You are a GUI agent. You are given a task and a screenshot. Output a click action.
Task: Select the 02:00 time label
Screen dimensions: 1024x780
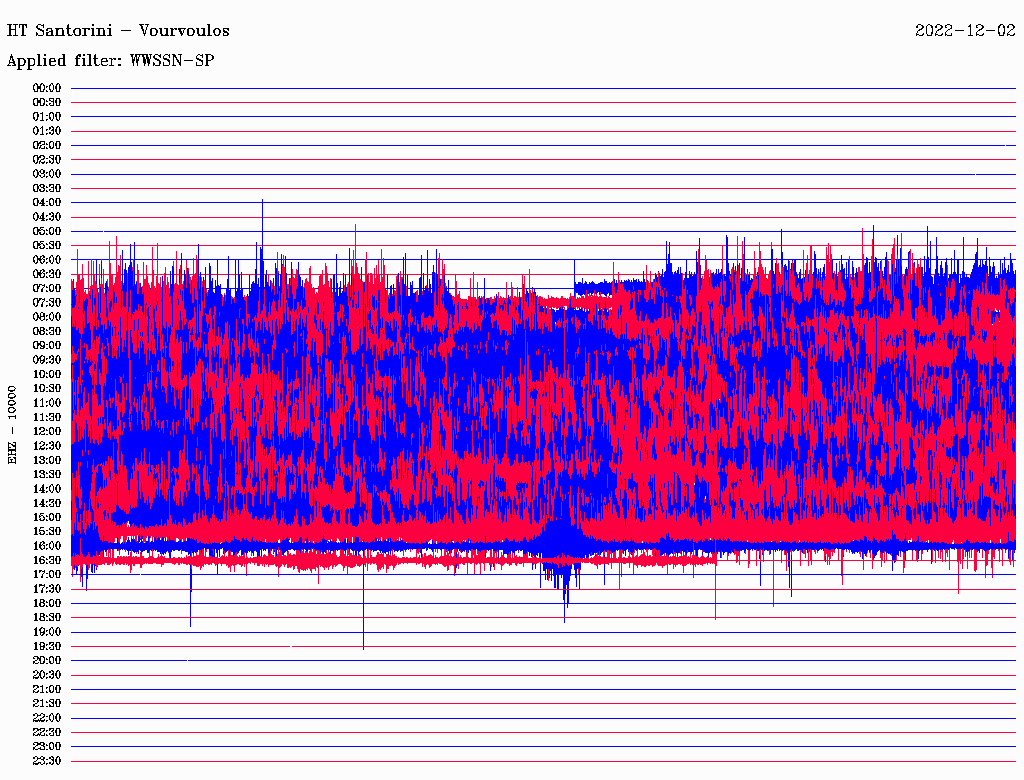47,145
